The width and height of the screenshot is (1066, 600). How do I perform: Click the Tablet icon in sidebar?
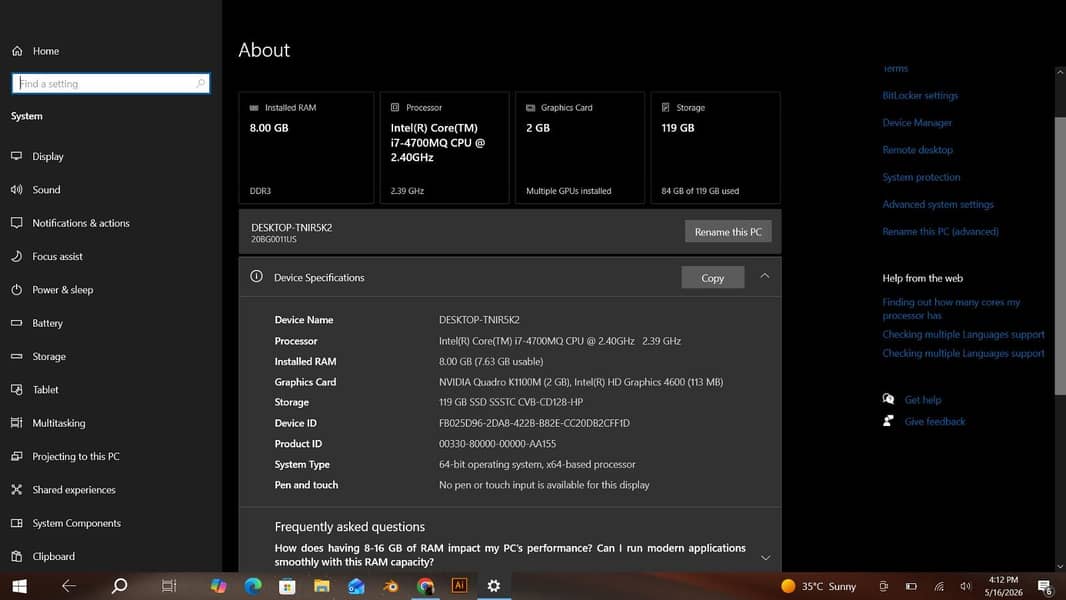coord(17,389)
